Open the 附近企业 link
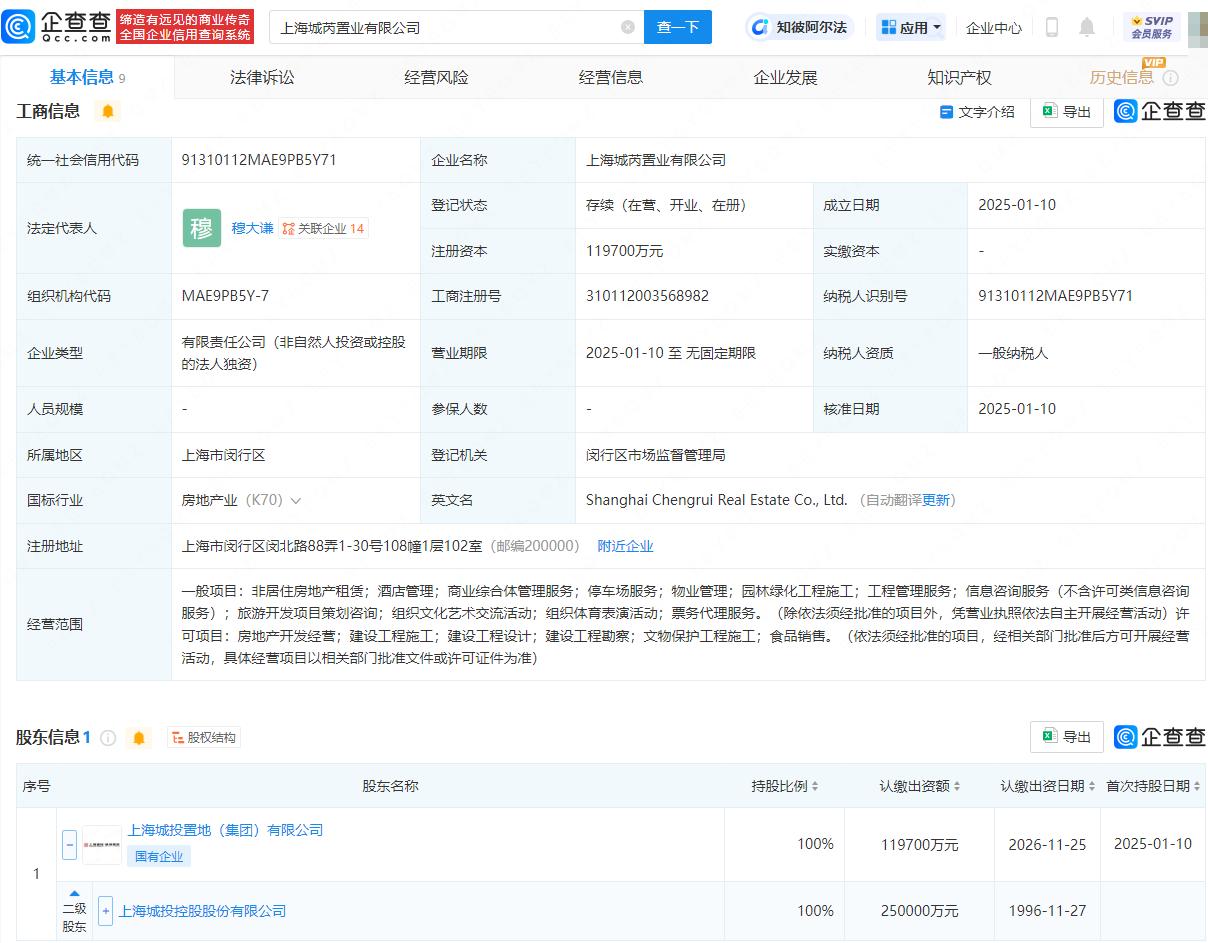 pos(625,546)
